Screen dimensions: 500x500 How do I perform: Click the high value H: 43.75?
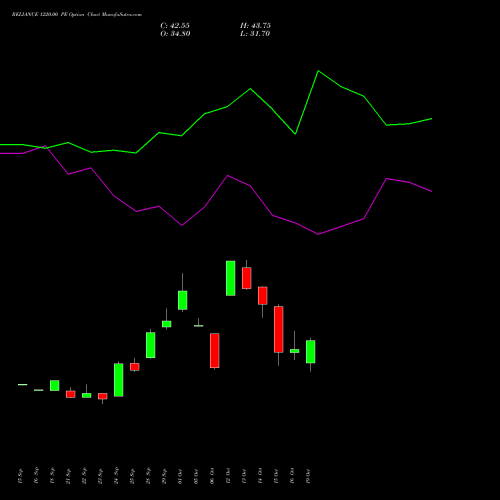pos(255,26)
